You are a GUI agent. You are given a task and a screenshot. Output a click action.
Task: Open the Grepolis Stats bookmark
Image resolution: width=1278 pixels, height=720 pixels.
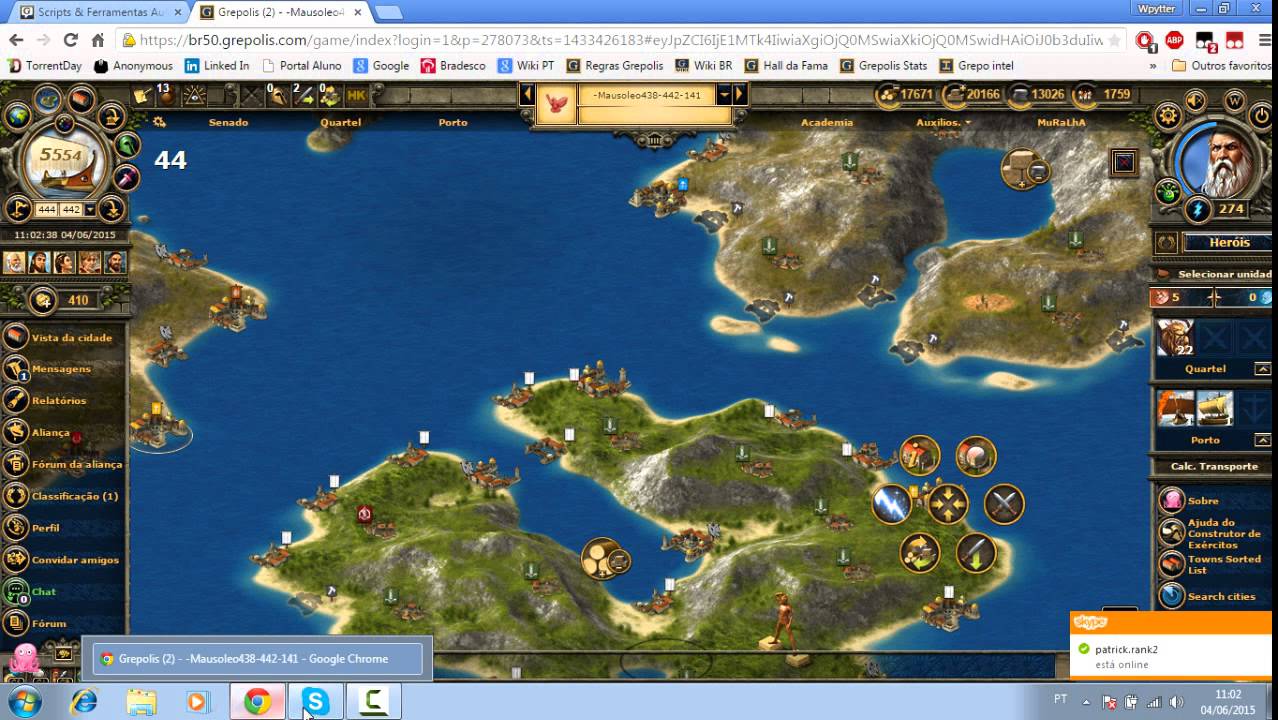tap(883, 66)
